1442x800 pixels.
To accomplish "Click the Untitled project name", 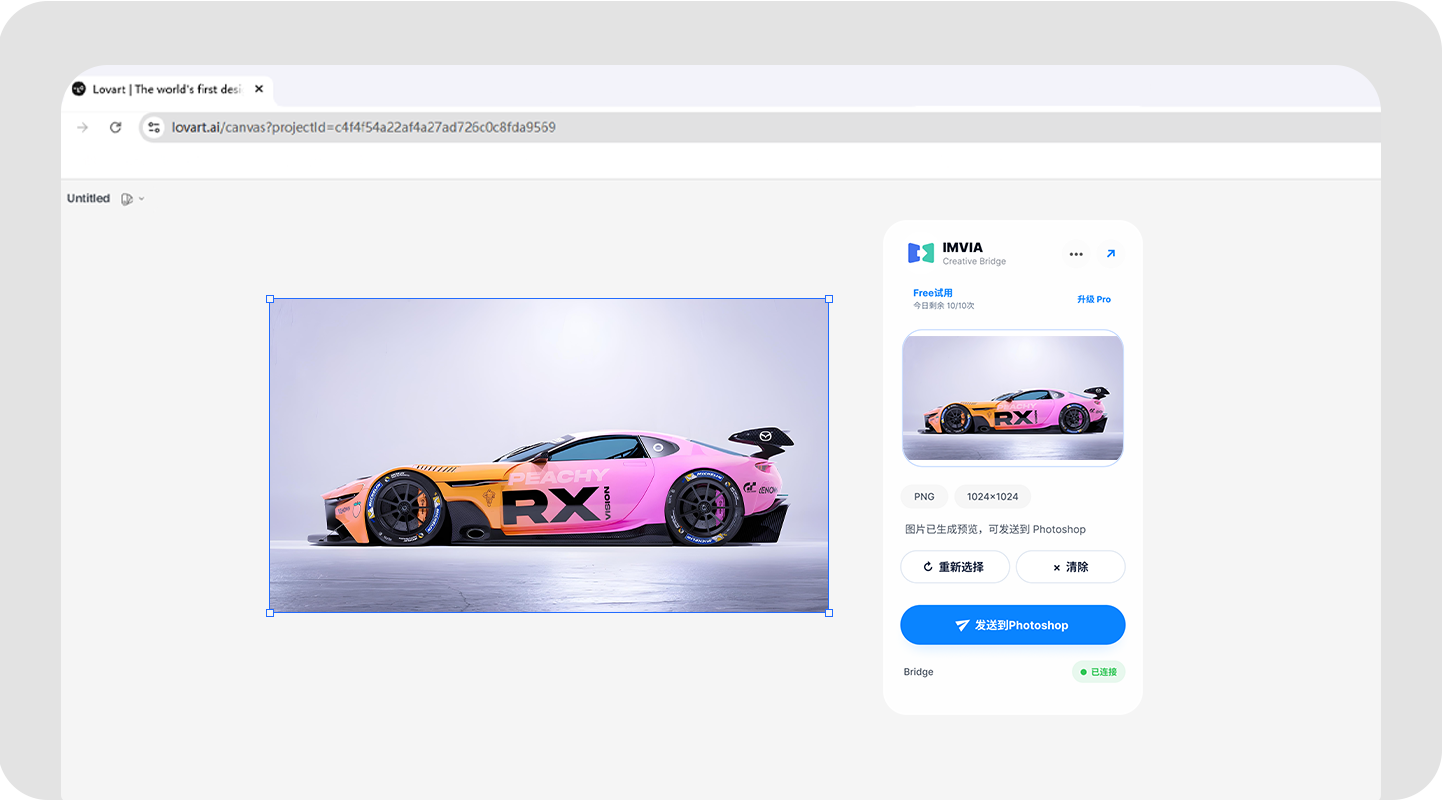I will click(x=88, y=198).
